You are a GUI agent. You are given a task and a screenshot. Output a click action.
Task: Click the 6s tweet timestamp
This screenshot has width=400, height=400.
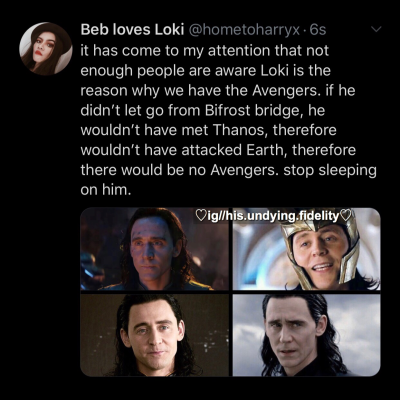click(318, 30)
